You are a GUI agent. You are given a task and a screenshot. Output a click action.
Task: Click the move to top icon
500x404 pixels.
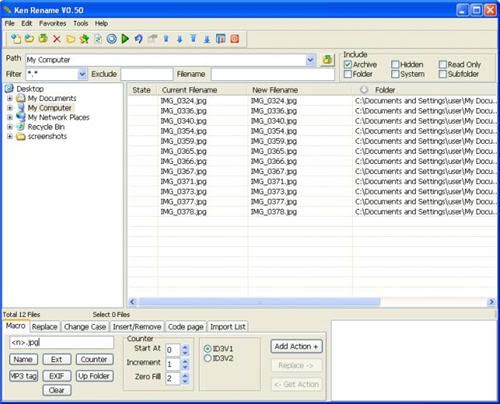pos(193,39)
